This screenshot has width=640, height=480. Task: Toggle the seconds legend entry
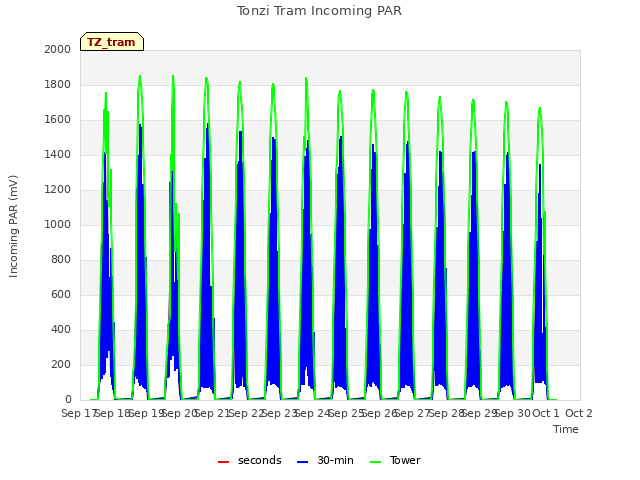click(250, 460)
